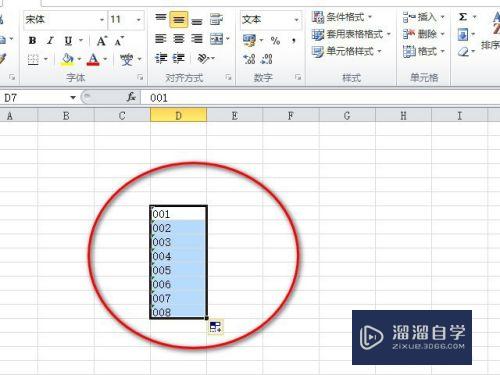Expand merge cells options arrow
Screen dimensions: 500x375
(228, 39)
